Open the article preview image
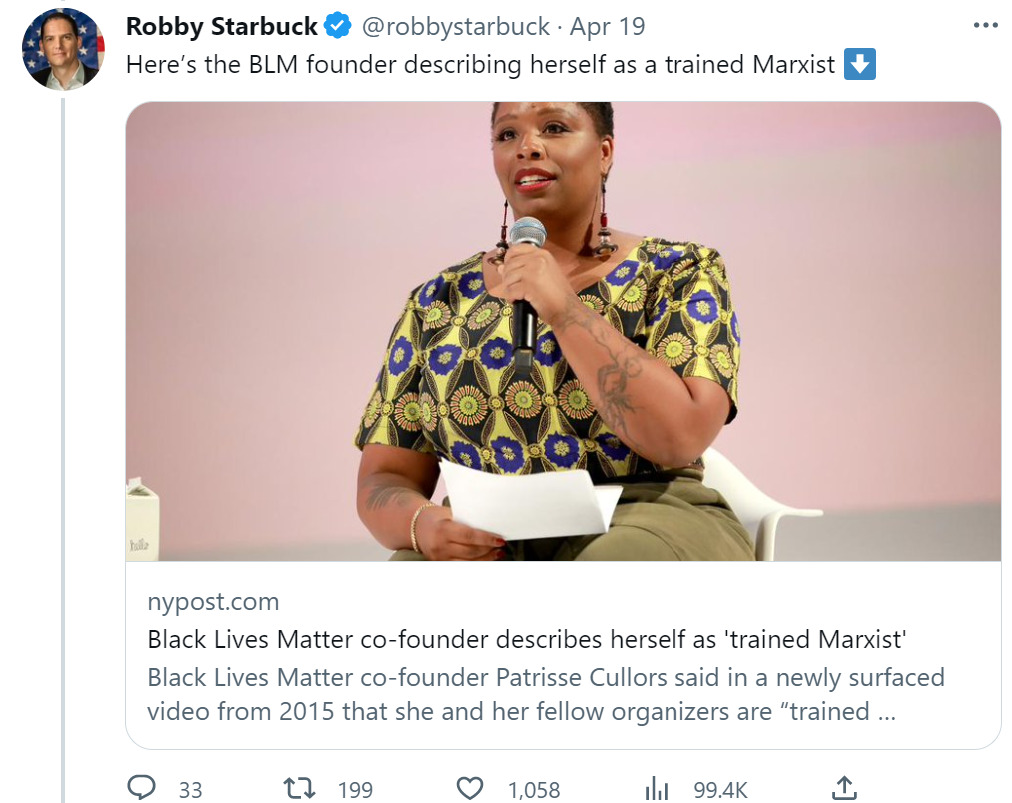 [563, 331]
